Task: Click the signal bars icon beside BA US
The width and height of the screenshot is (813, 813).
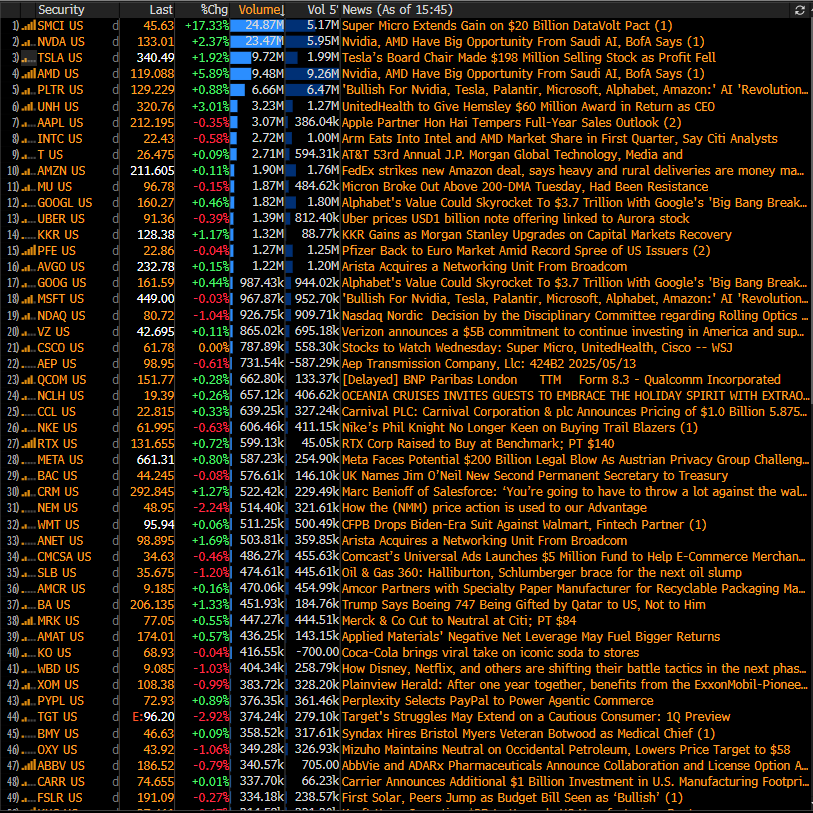Action: [29, 605]
